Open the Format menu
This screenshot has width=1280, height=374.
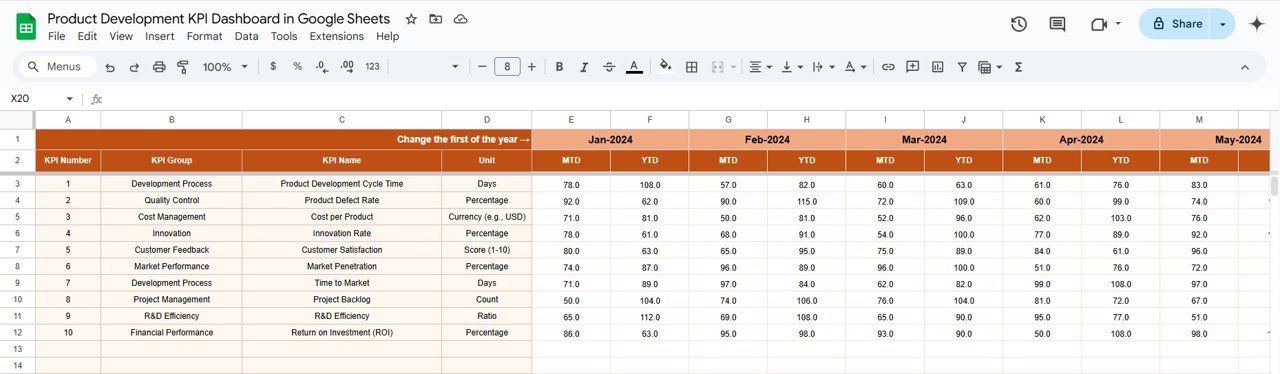(205, 36)
